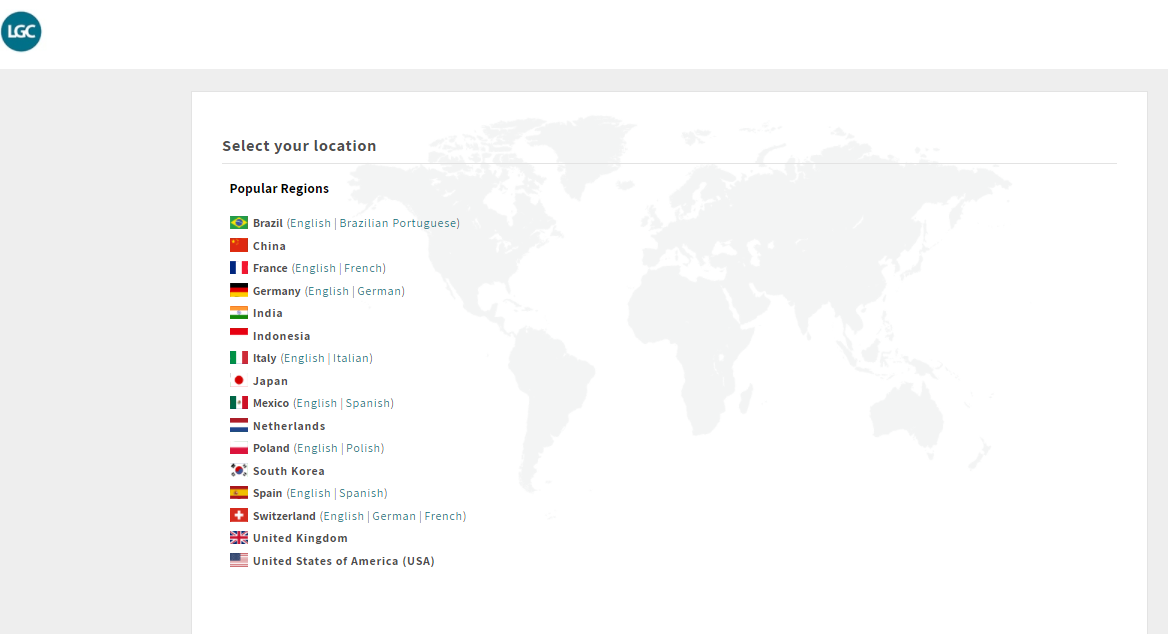
Task: Click the France flag icon
Action: click(x=238, y=267)
